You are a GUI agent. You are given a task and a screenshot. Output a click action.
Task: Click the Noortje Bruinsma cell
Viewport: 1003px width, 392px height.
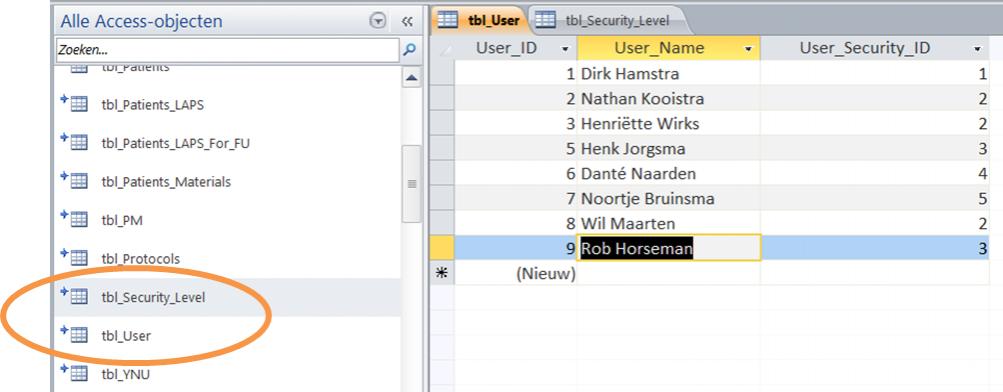point(668,198)
